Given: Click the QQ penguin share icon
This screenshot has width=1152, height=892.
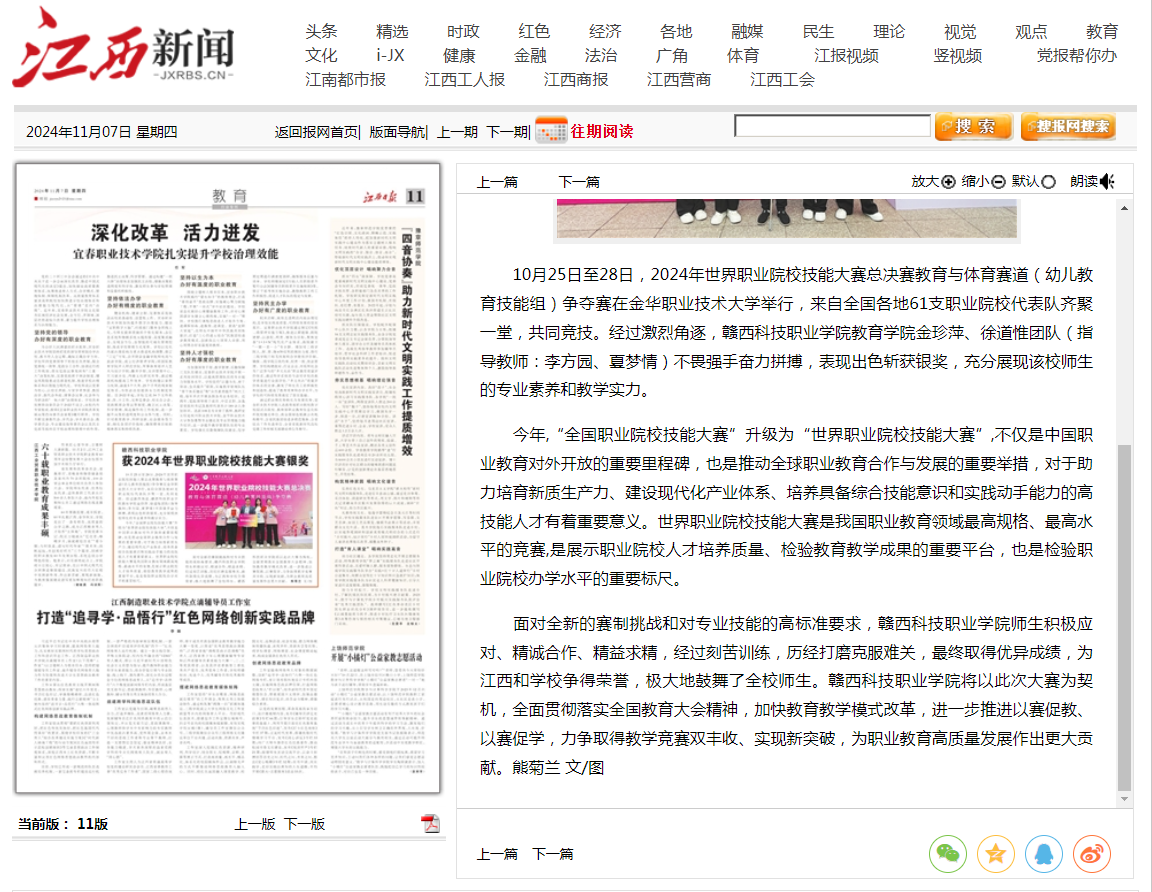Looking at the screenshot, I should (x=1043, y=853).
